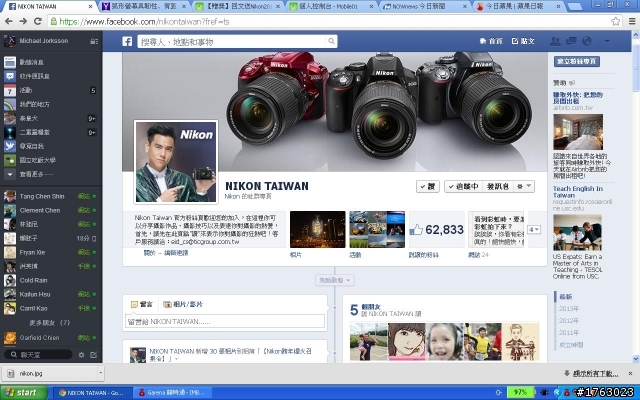The height and width of the screenshot is (400, 640).
Task: Open the events calendar icon in sidebar
Action: pyautogui.click(x=10, y=90)
